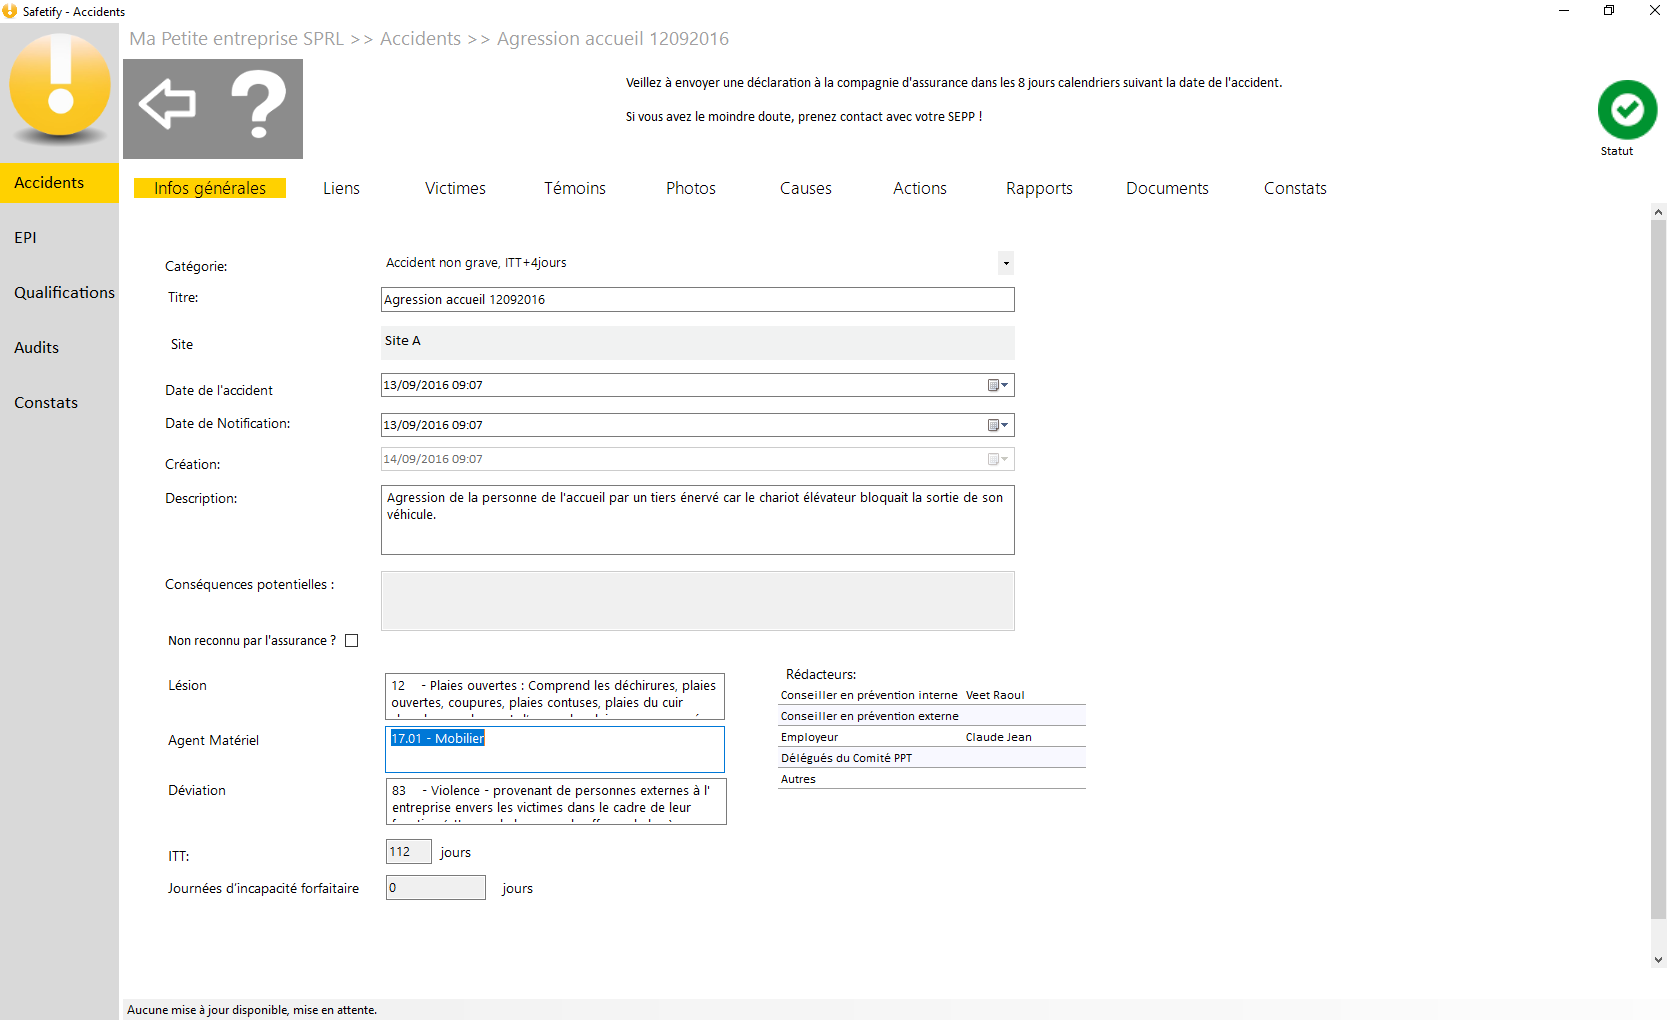This screenshot has width=1680, height=1020.
Task: Click the Description text area
Action: (698, 520)
